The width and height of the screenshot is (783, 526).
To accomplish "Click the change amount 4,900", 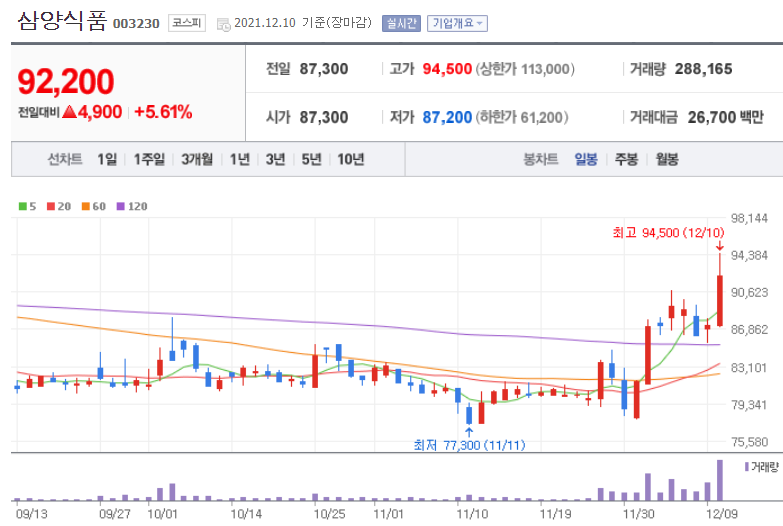I will pos(100,112).
